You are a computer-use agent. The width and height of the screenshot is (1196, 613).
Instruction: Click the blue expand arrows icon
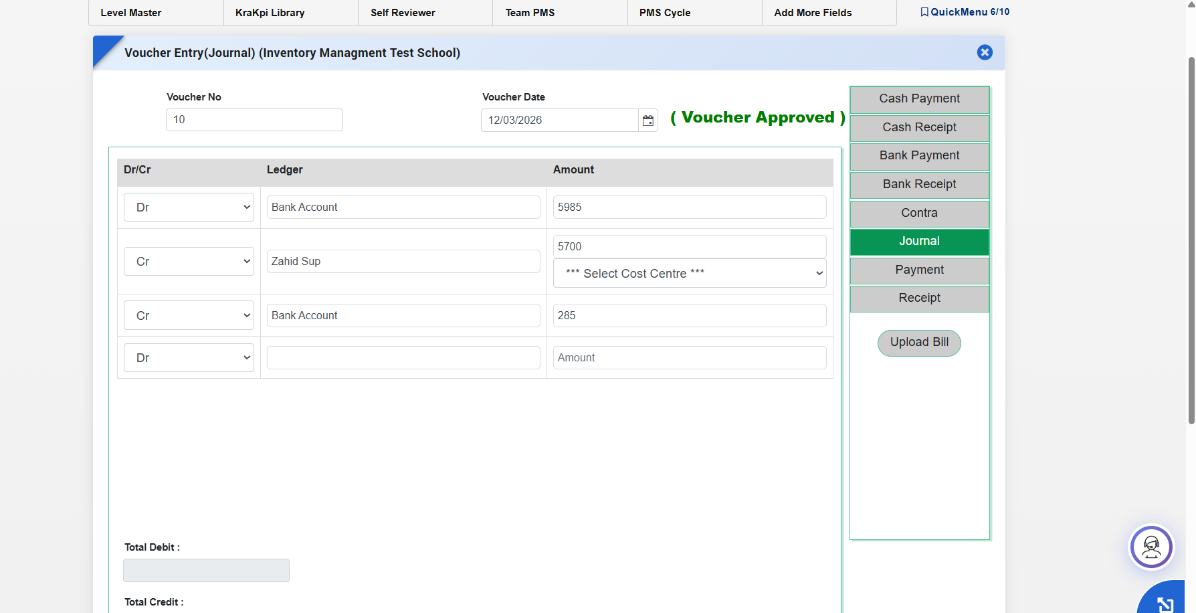[1165, 604]
